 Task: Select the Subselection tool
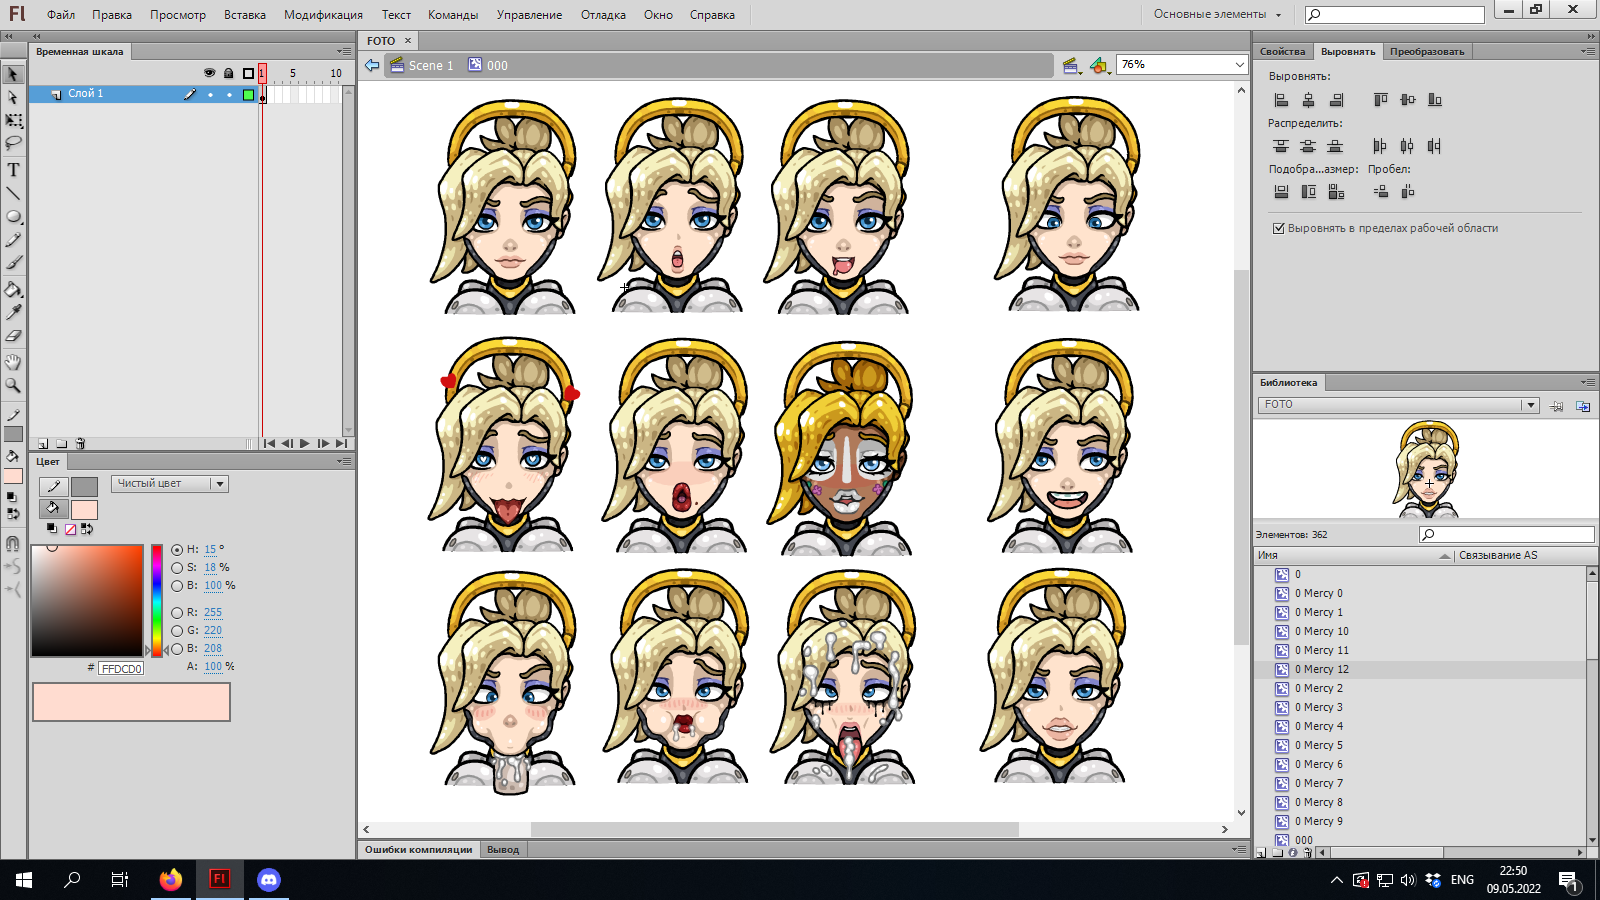(13, 98)
